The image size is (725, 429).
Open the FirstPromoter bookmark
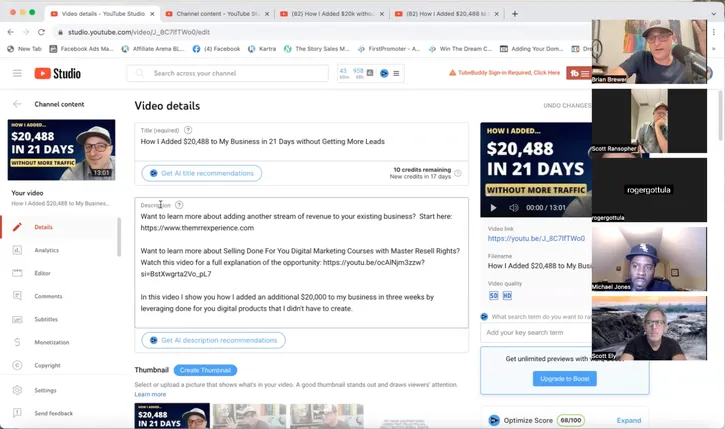pos(389,49)
